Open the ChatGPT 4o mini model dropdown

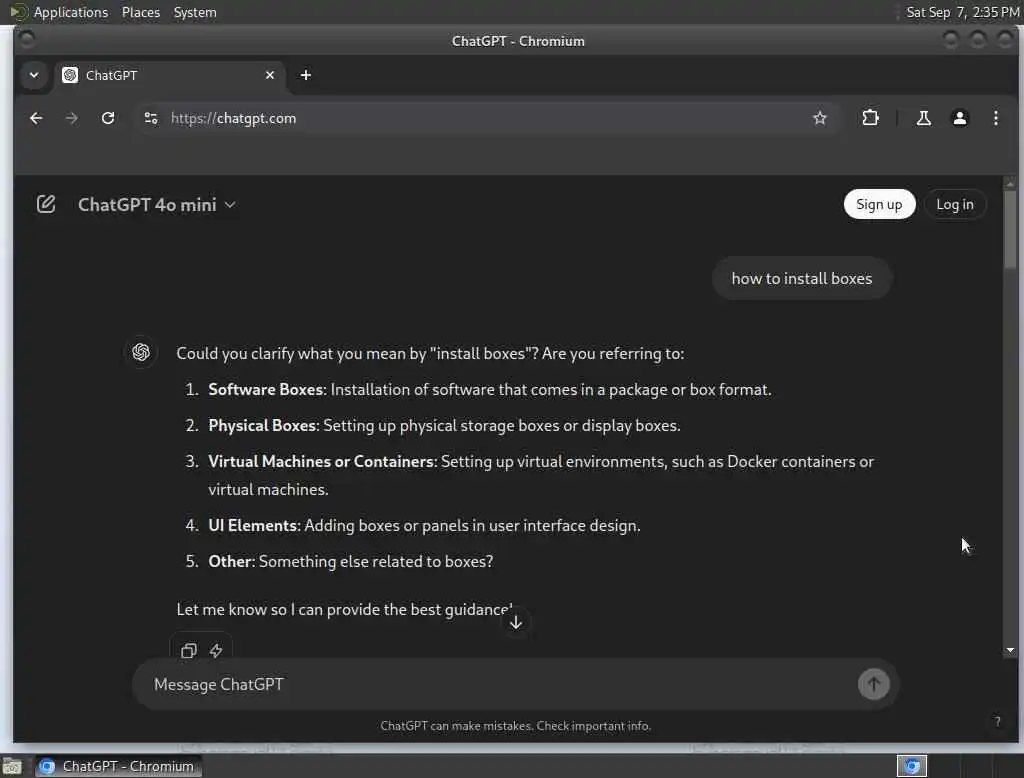tap(157, 204)
